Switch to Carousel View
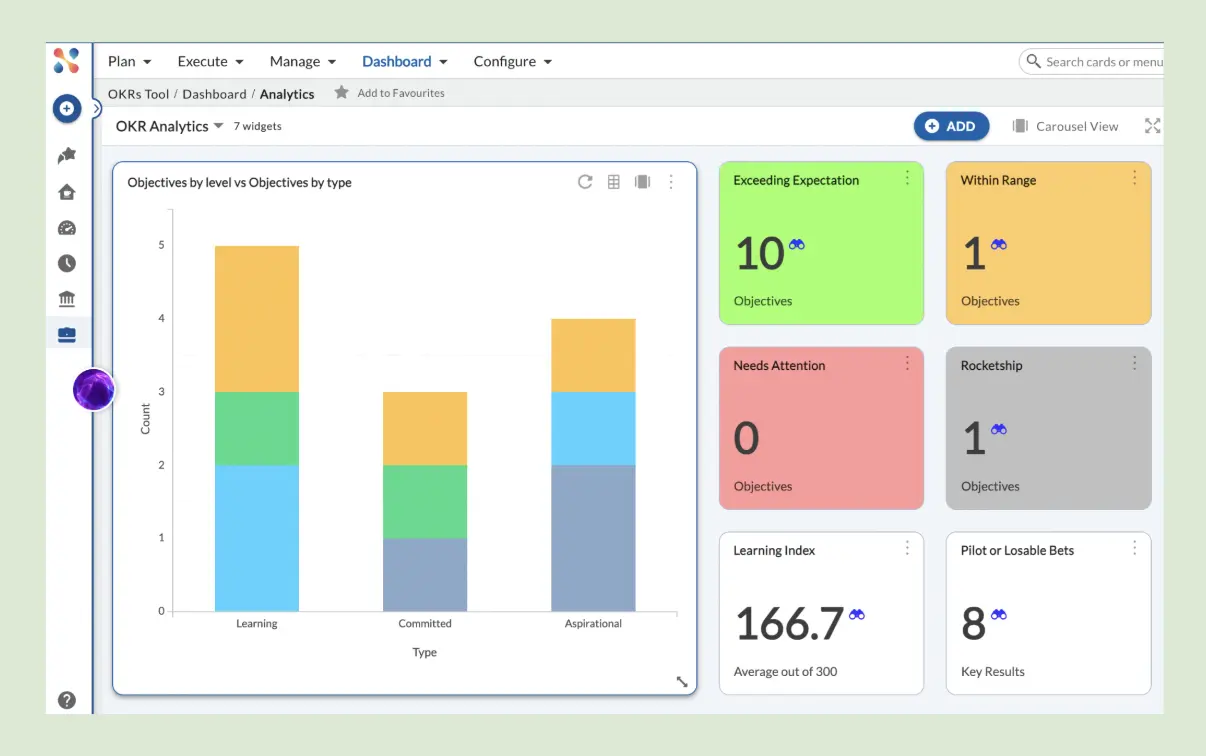Screen dimensions: 1206x756 pyautogui.click(x=1065, y=126)
